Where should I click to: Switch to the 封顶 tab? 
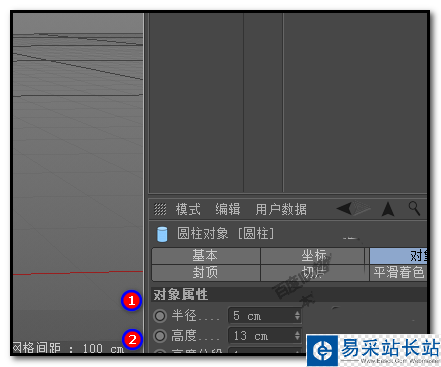[x=206, y=273]
